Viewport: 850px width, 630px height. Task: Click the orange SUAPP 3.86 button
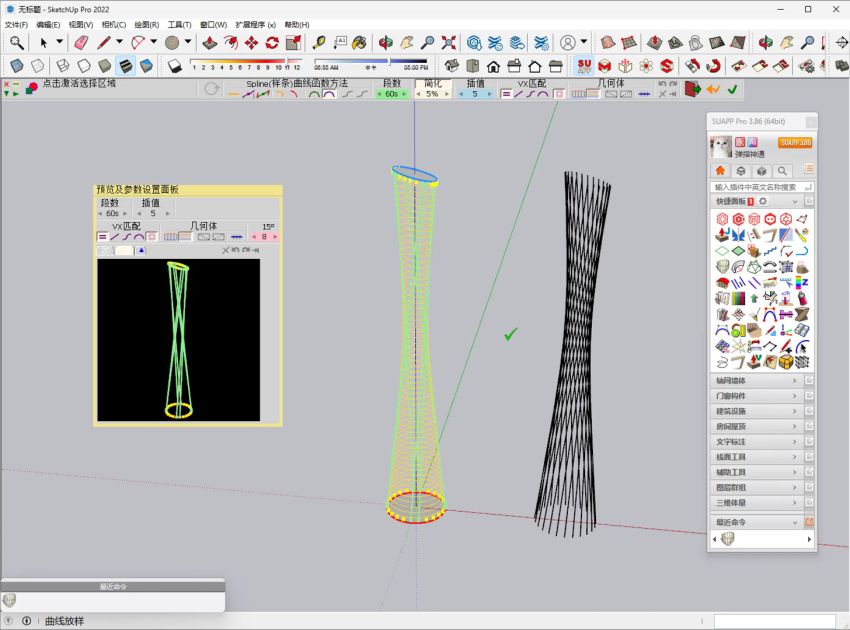click(x=795, y=143)
